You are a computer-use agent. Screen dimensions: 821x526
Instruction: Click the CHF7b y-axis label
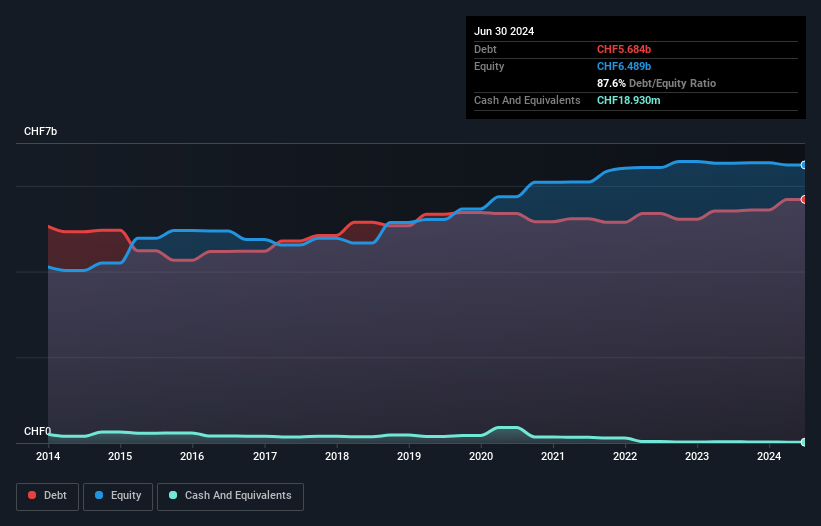(x=40, y=131)
